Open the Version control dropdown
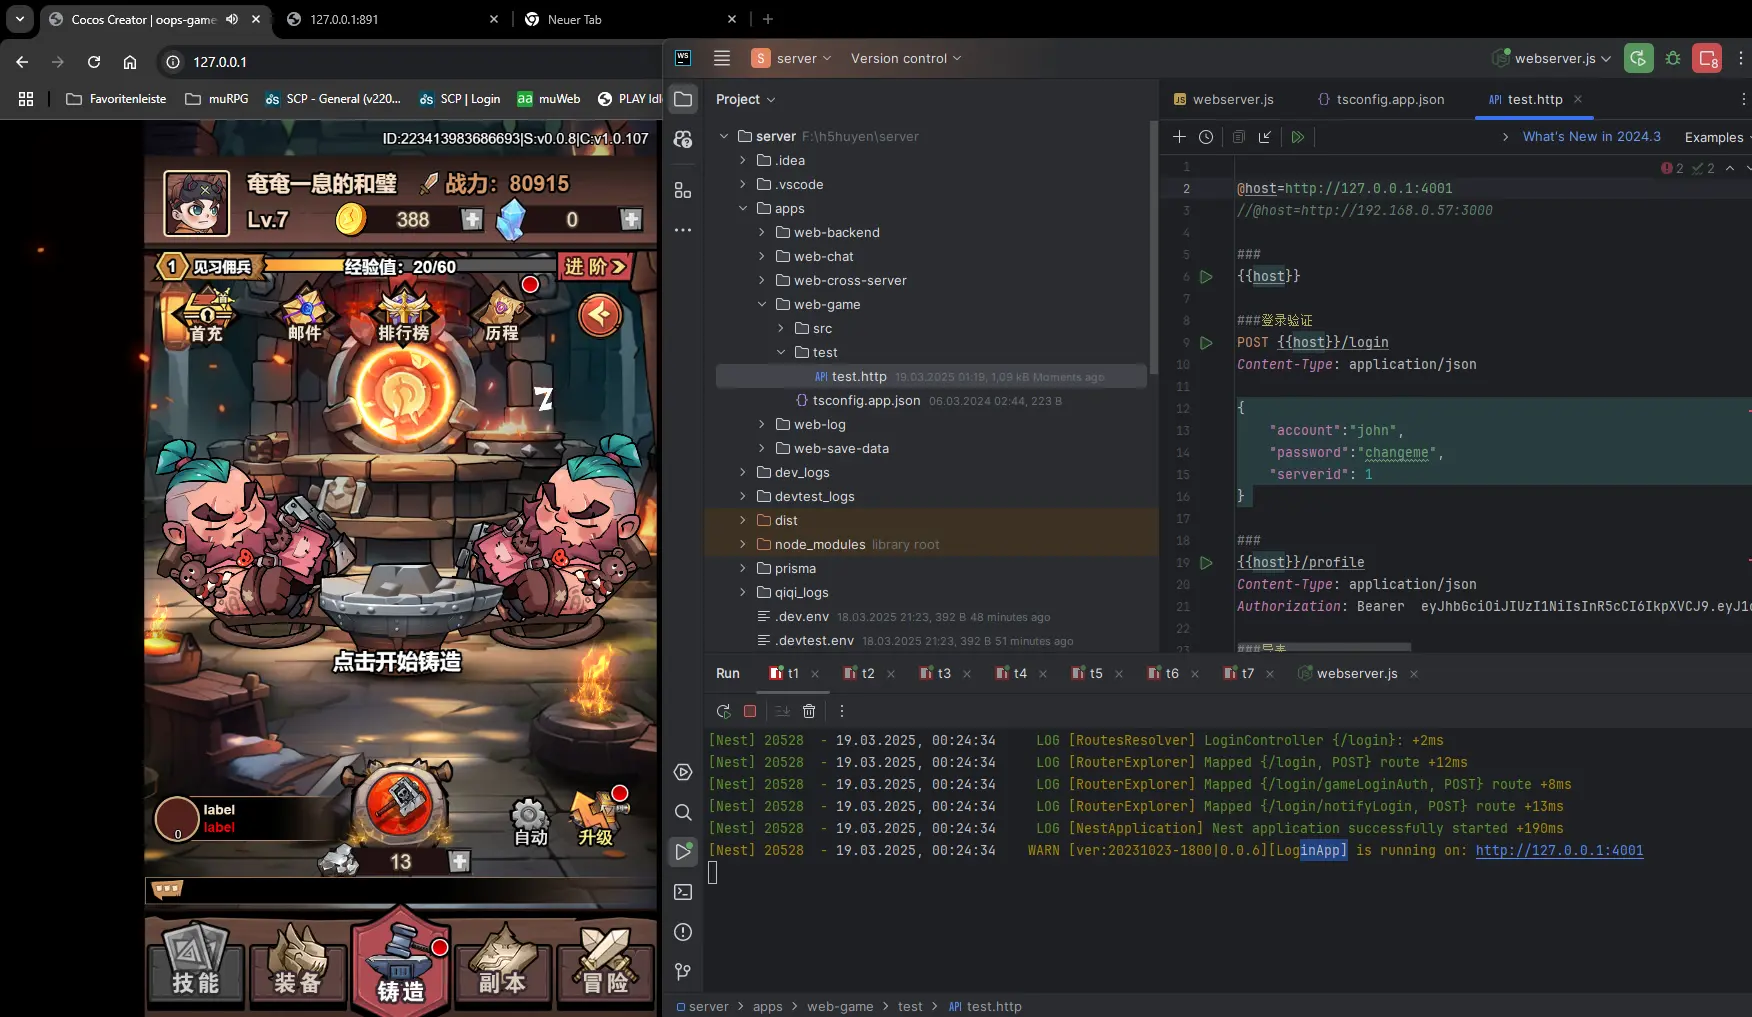This screenshot has height=1017, width=1752. pos(906,59)
